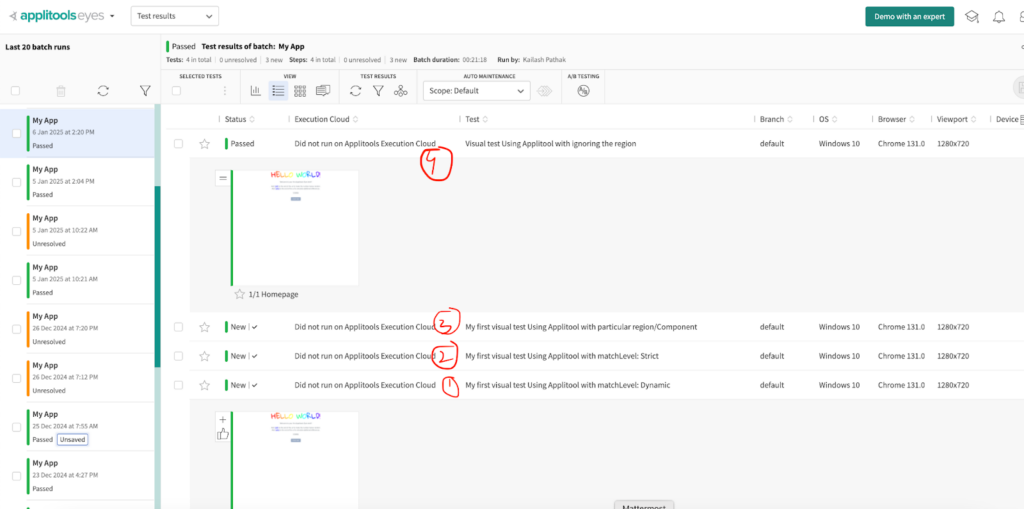
Task: Switch to the bar chart view icon
Action: 256,91
